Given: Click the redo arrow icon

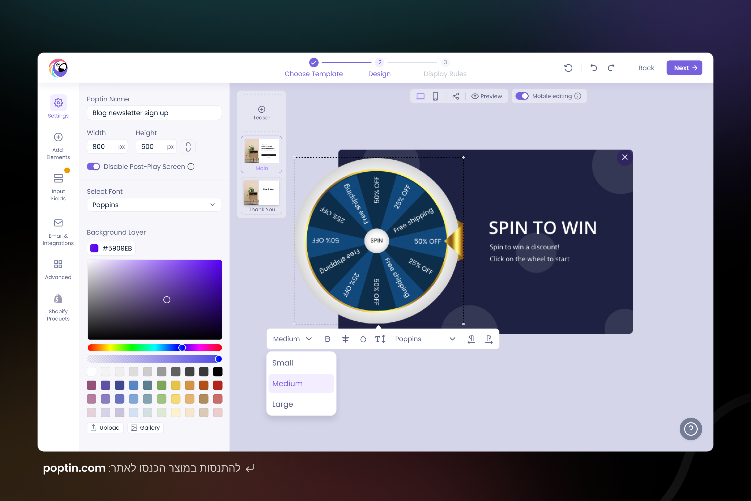Looking at the screenshot, I should [609, 68].
